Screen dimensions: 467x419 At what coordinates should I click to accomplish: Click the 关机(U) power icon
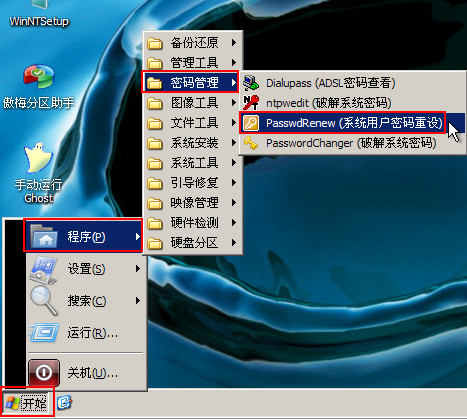point(44,372)
